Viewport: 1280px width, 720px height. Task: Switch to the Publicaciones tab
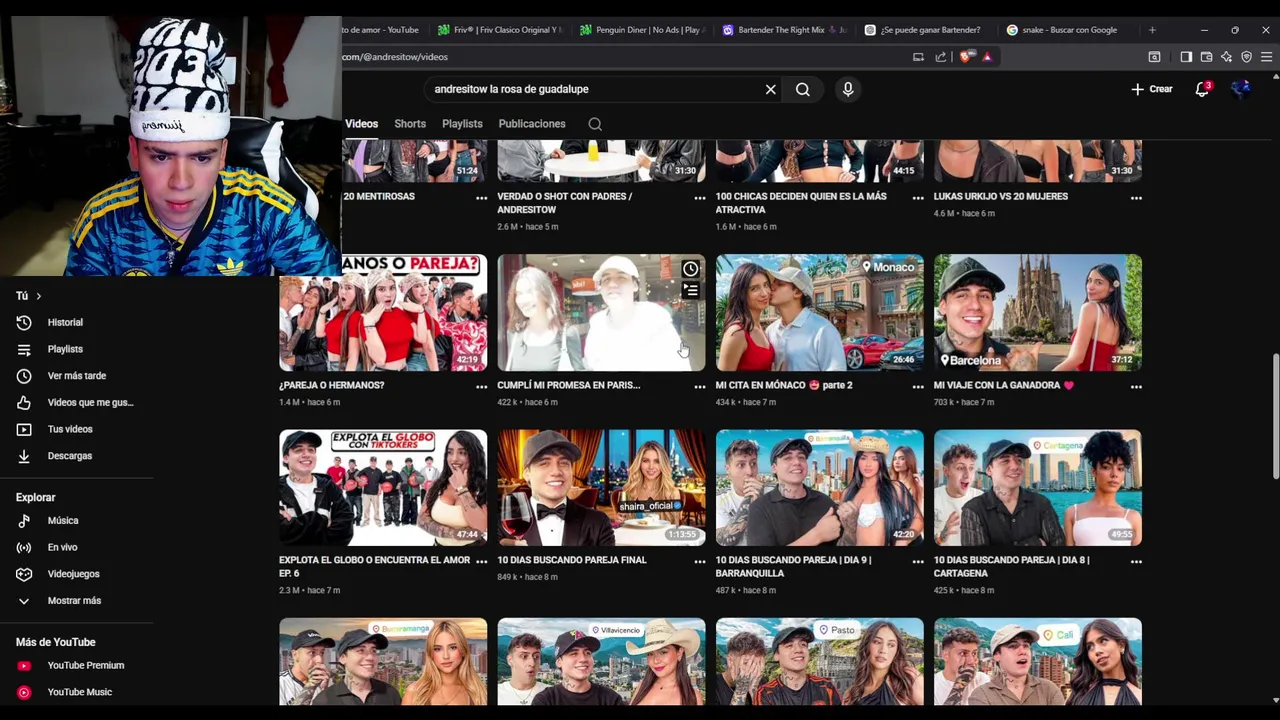pyautogui.click(x=532, y=124)
